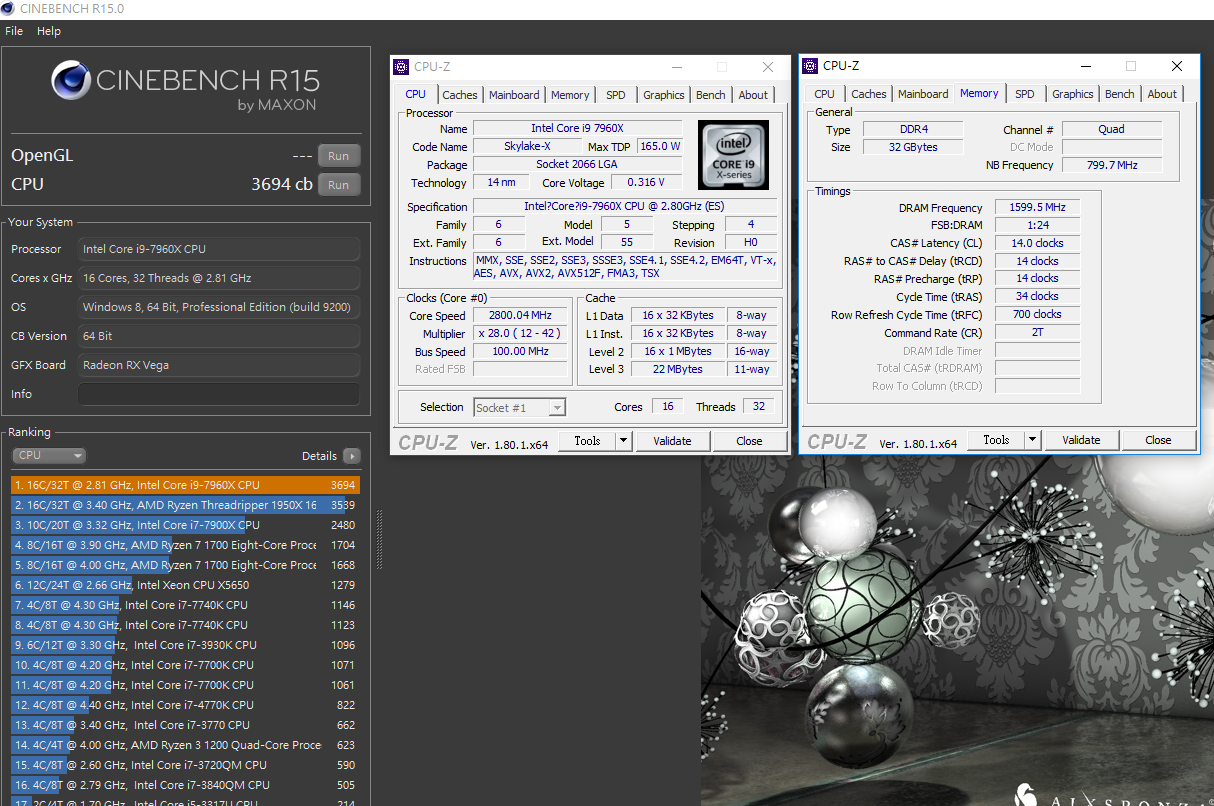Open Socket #1 selection dropdown
The width and height of the screenshot is (1214, 806).
(x=519, y=407)
